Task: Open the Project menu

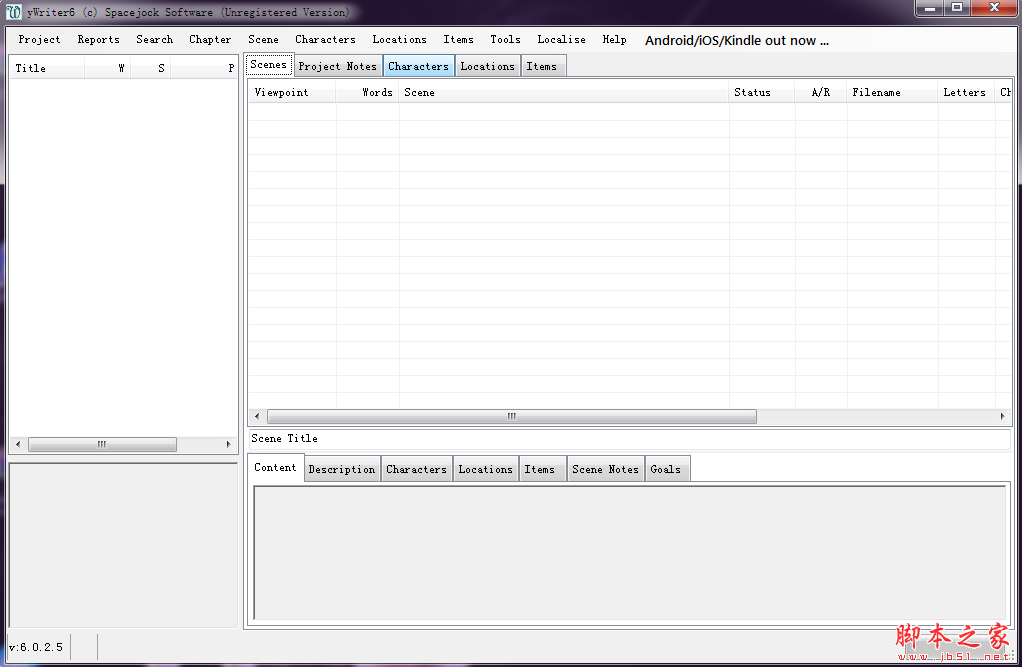Action: tap(39, 40)
